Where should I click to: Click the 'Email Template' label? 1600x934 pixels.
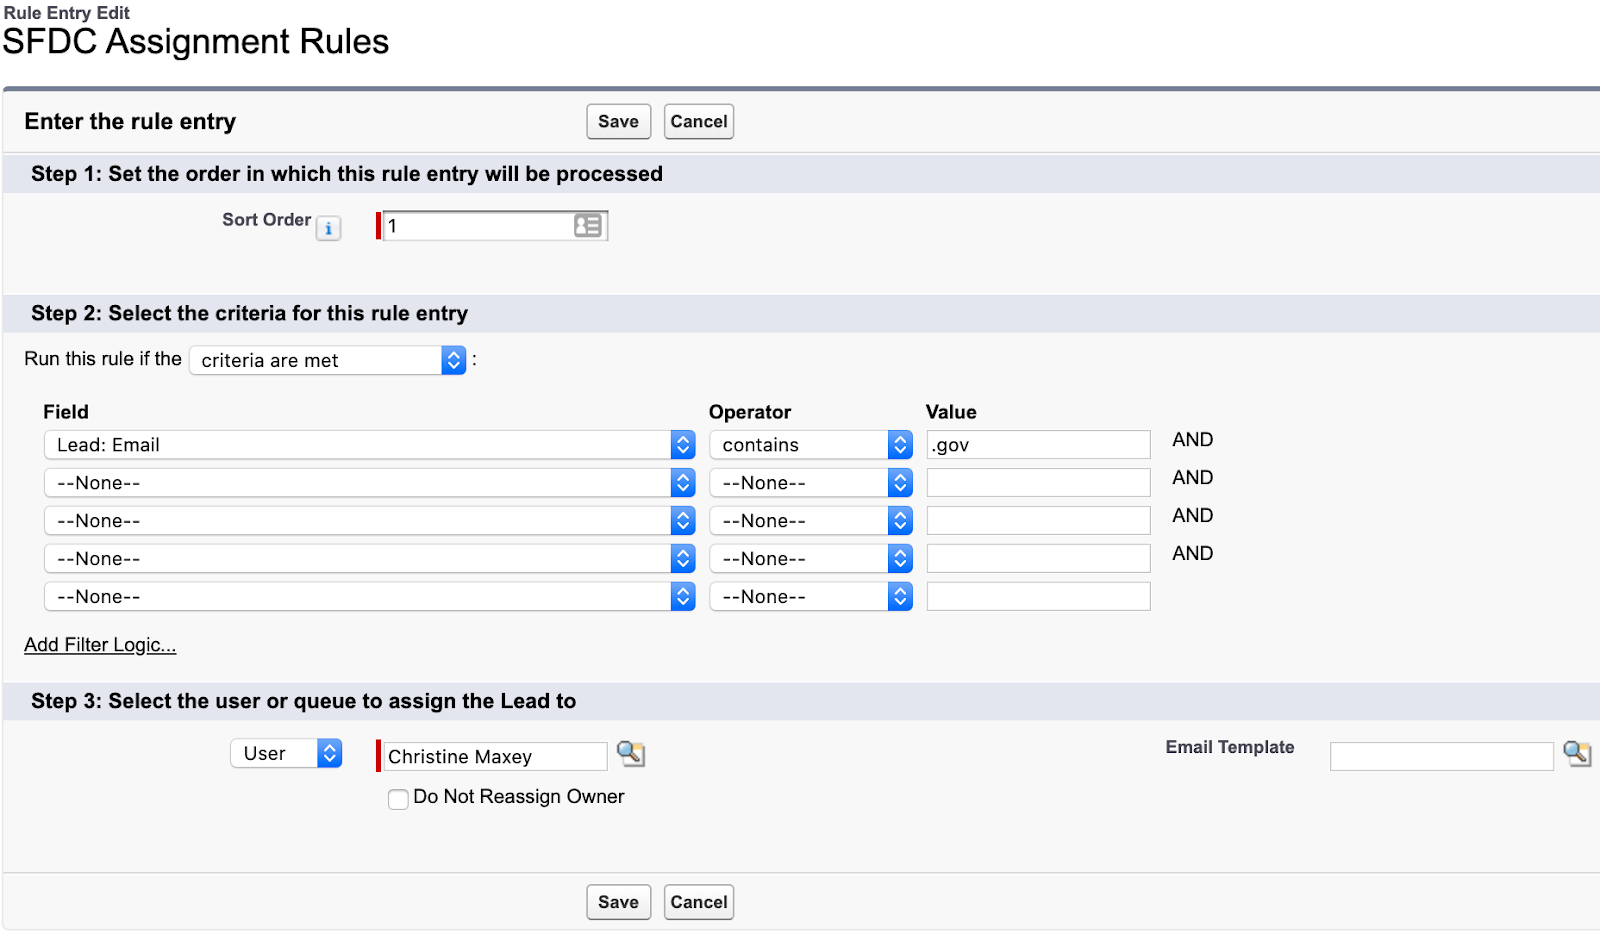point(1230,747)
